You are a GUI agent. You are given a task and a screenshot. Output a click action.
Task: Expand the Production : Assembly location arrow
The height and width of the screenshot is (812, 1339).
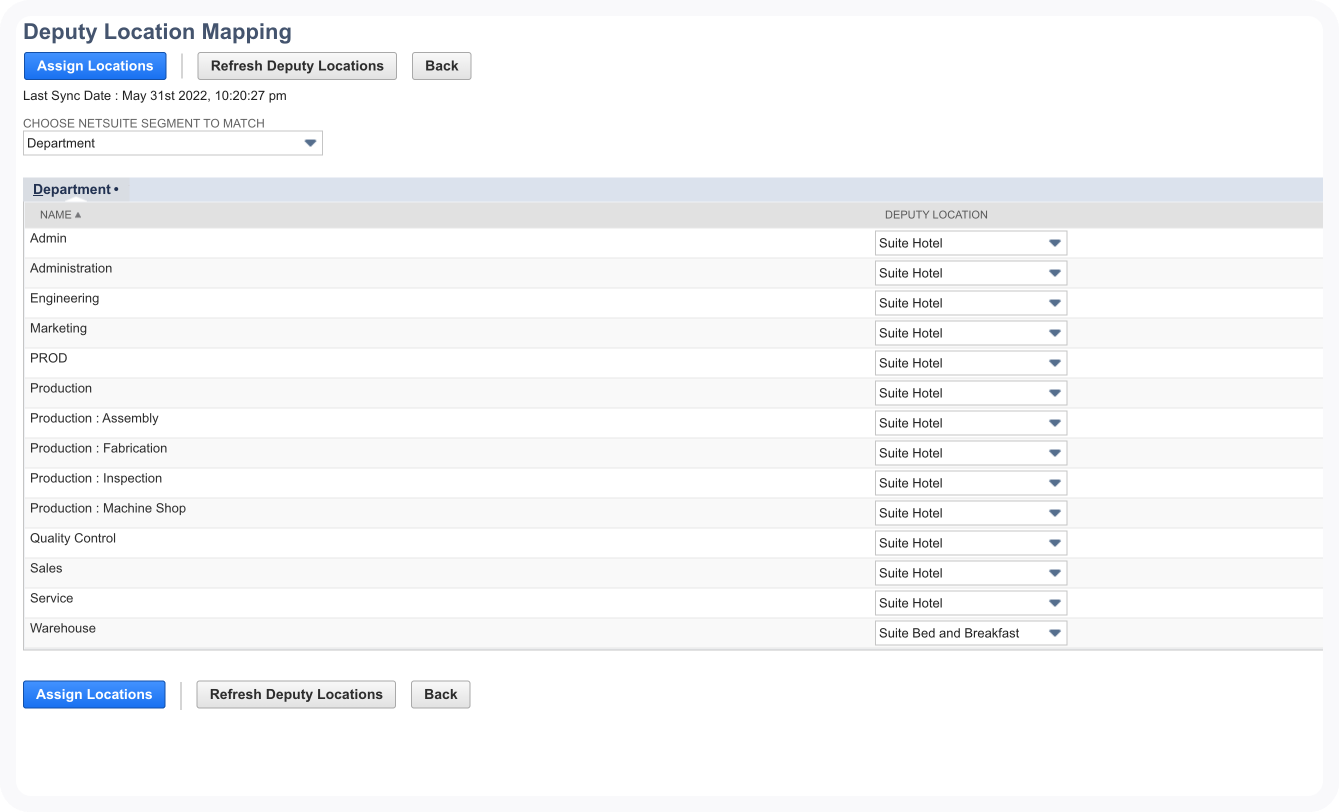(1054, 423)
